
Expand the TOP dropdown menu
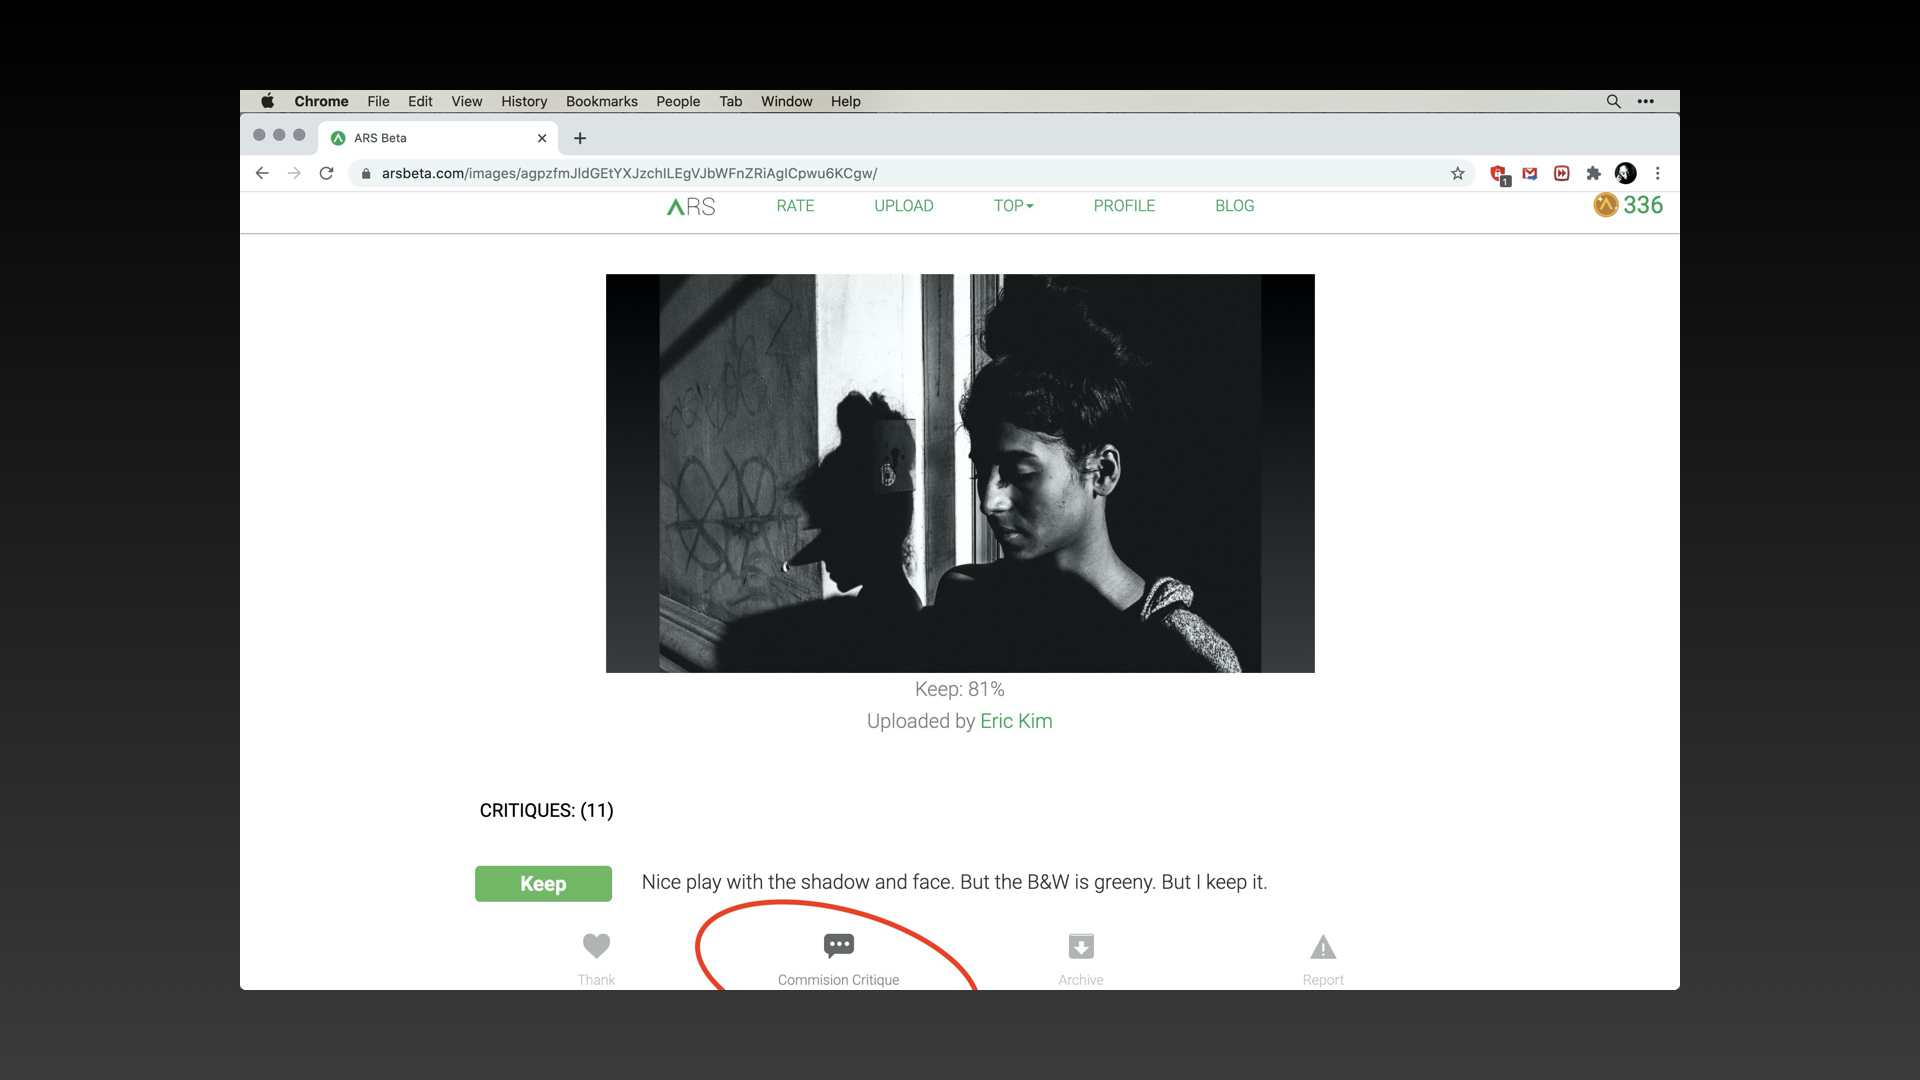point(1013,206)
